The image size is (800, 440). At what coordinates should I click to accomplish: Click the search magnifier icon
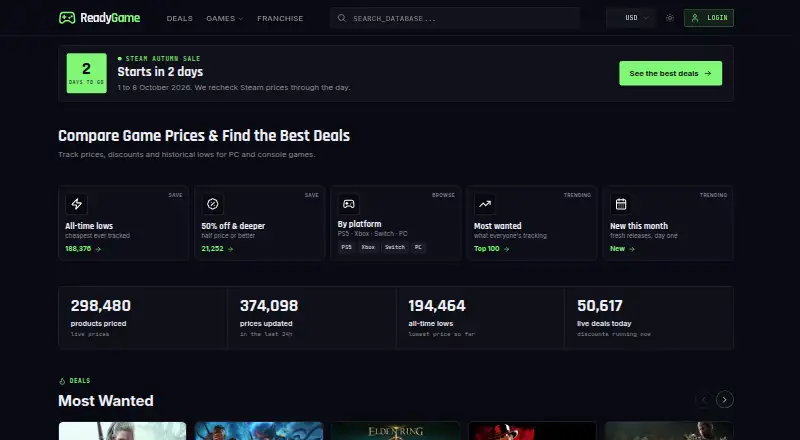coord(342,18)
